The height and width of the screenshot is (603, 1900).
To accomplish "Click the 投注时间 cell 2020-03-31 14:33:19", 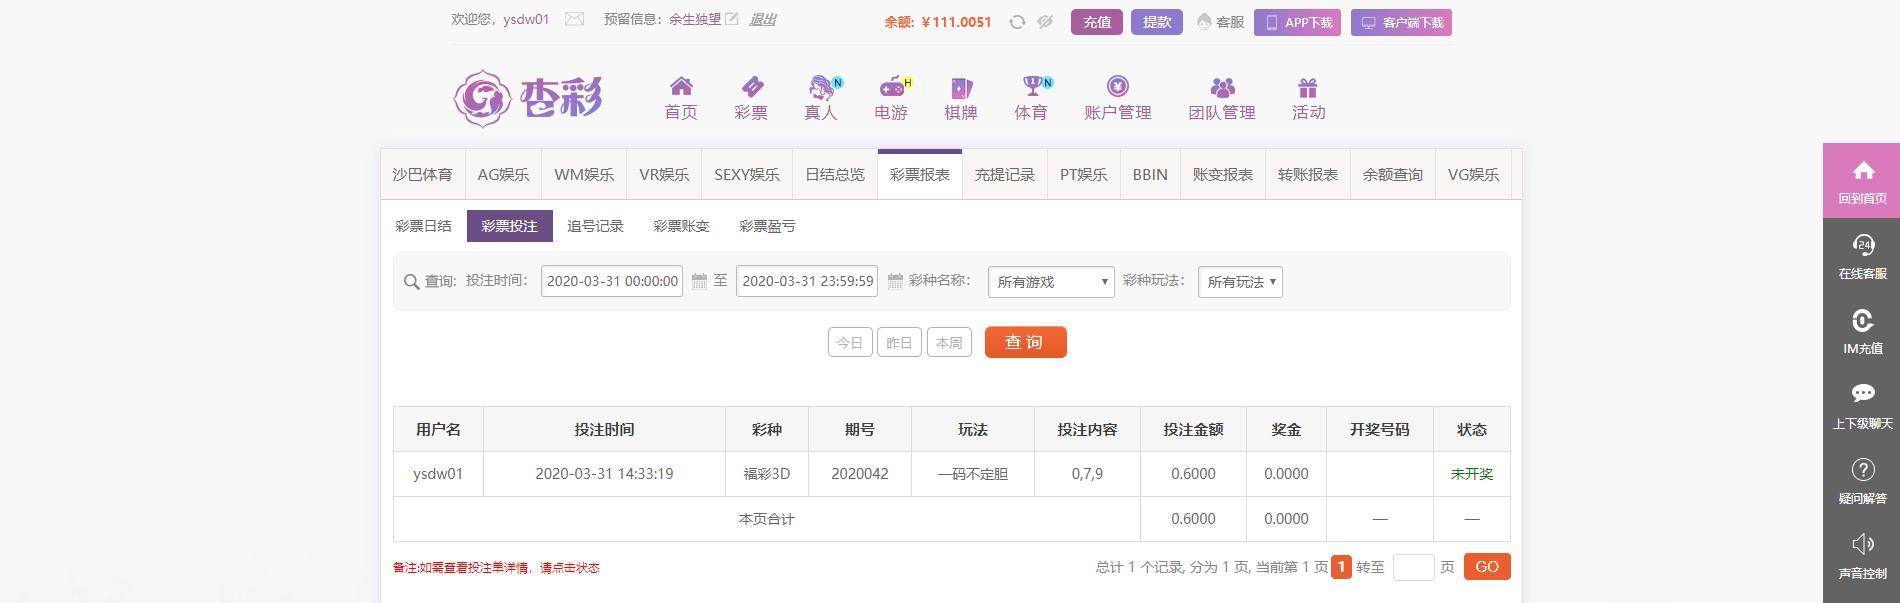I will pyautogui.click(x=604, y=474).
